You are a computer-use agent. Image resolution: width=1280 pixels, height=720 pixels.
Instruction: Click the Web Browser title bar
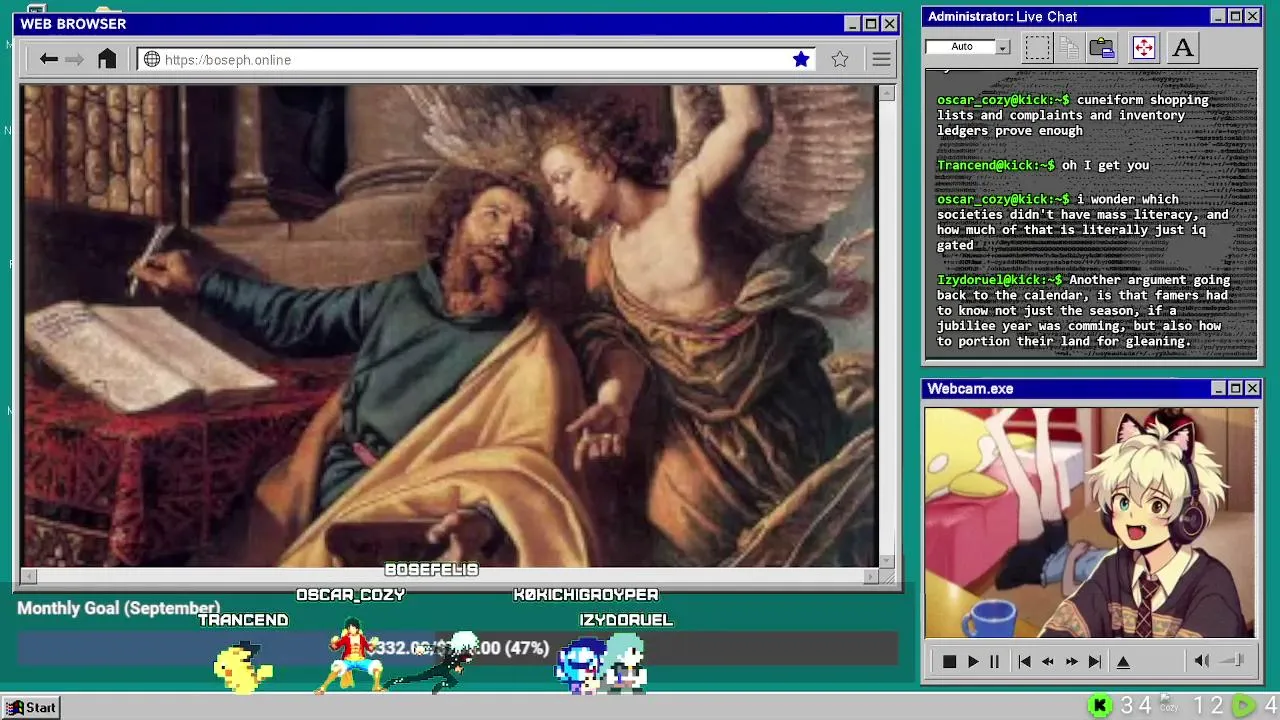coord(430,24)
